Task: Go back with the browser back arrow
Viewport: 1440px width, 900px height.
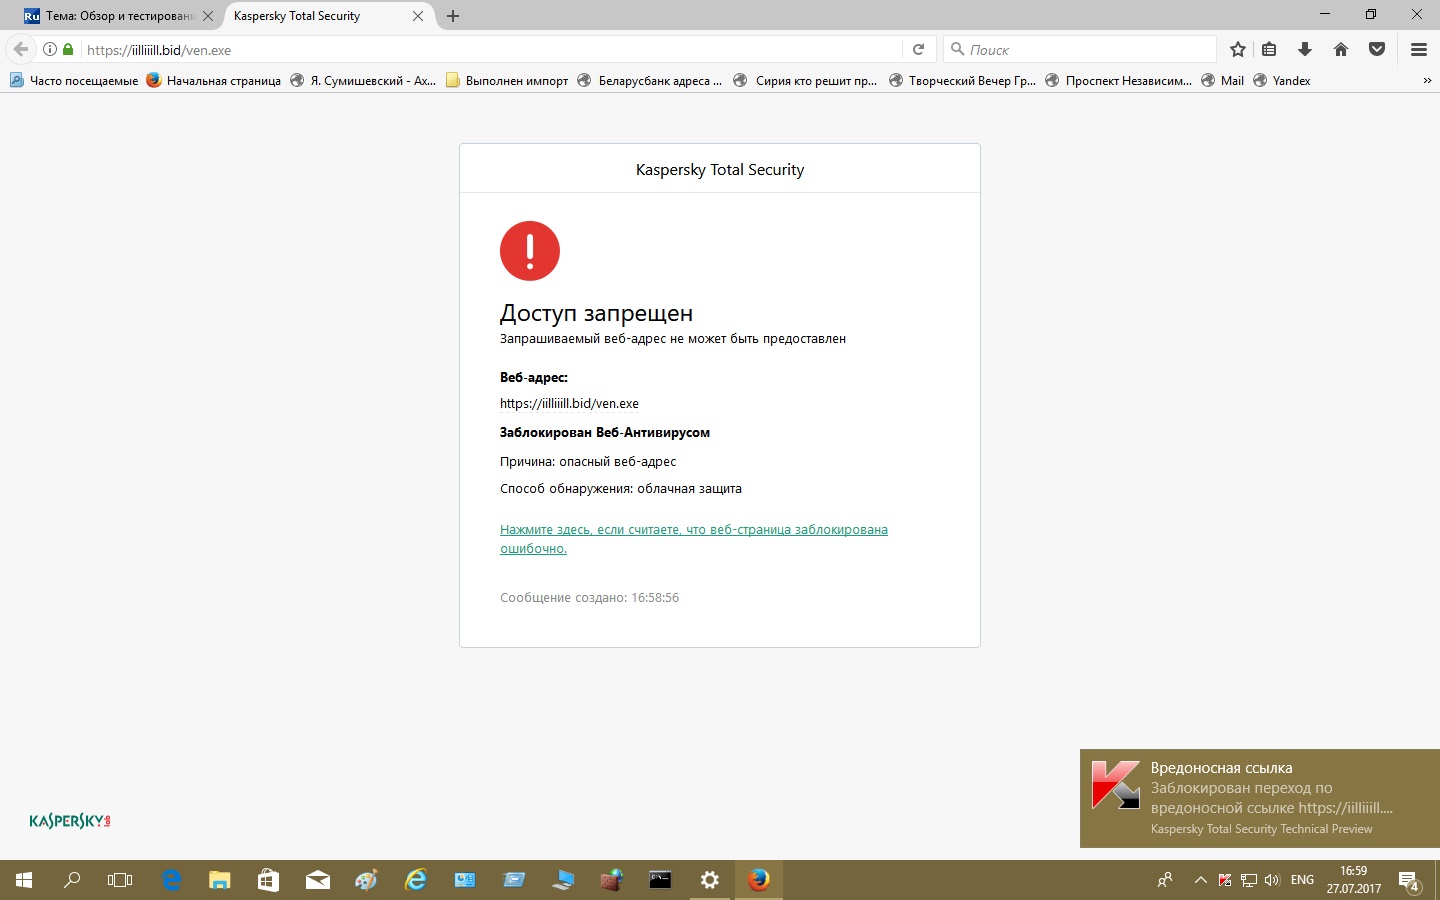Action: coord(21,49)
